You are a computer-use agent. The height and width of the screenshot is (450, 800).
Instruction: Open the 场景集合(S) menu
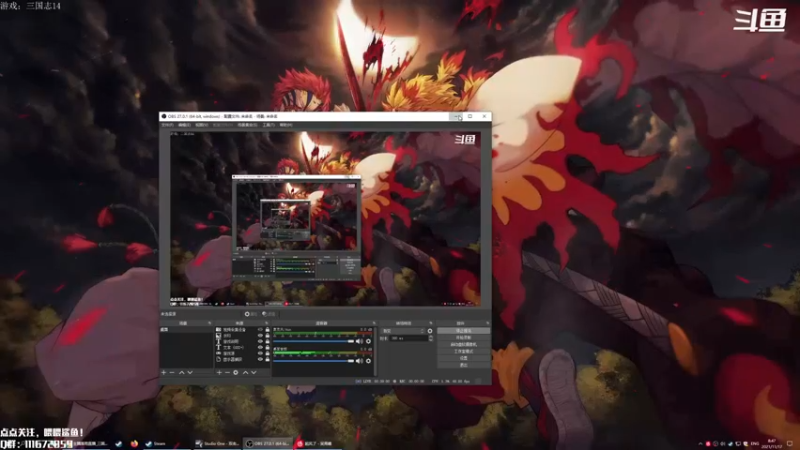coord(247,124)
